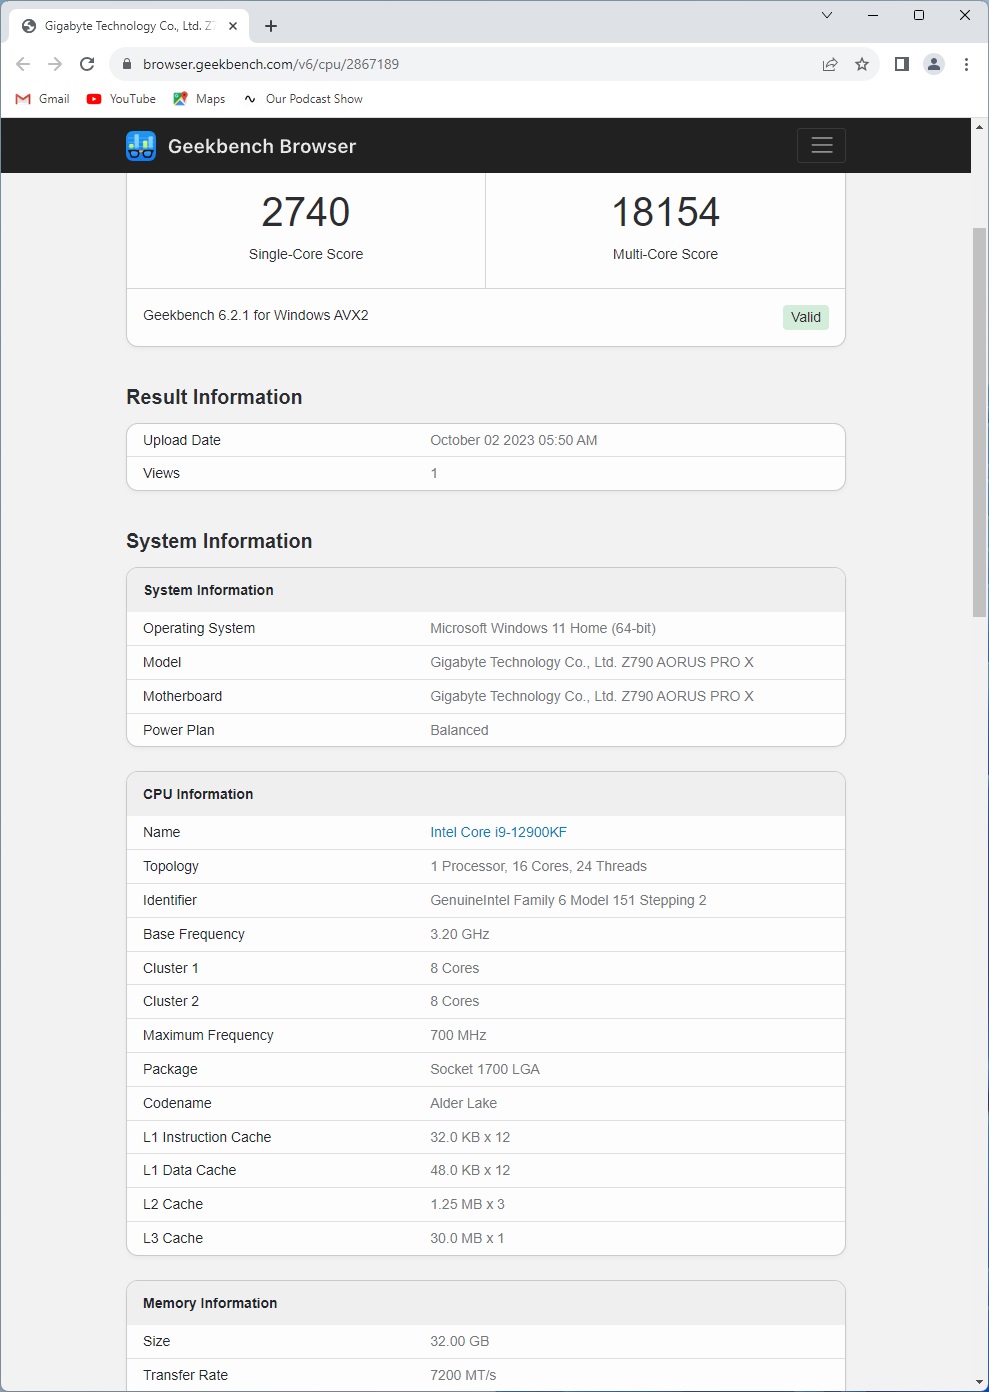Click the vertical page scrollbar thumb
The image size is (989, 1392).
coord(979,422)
